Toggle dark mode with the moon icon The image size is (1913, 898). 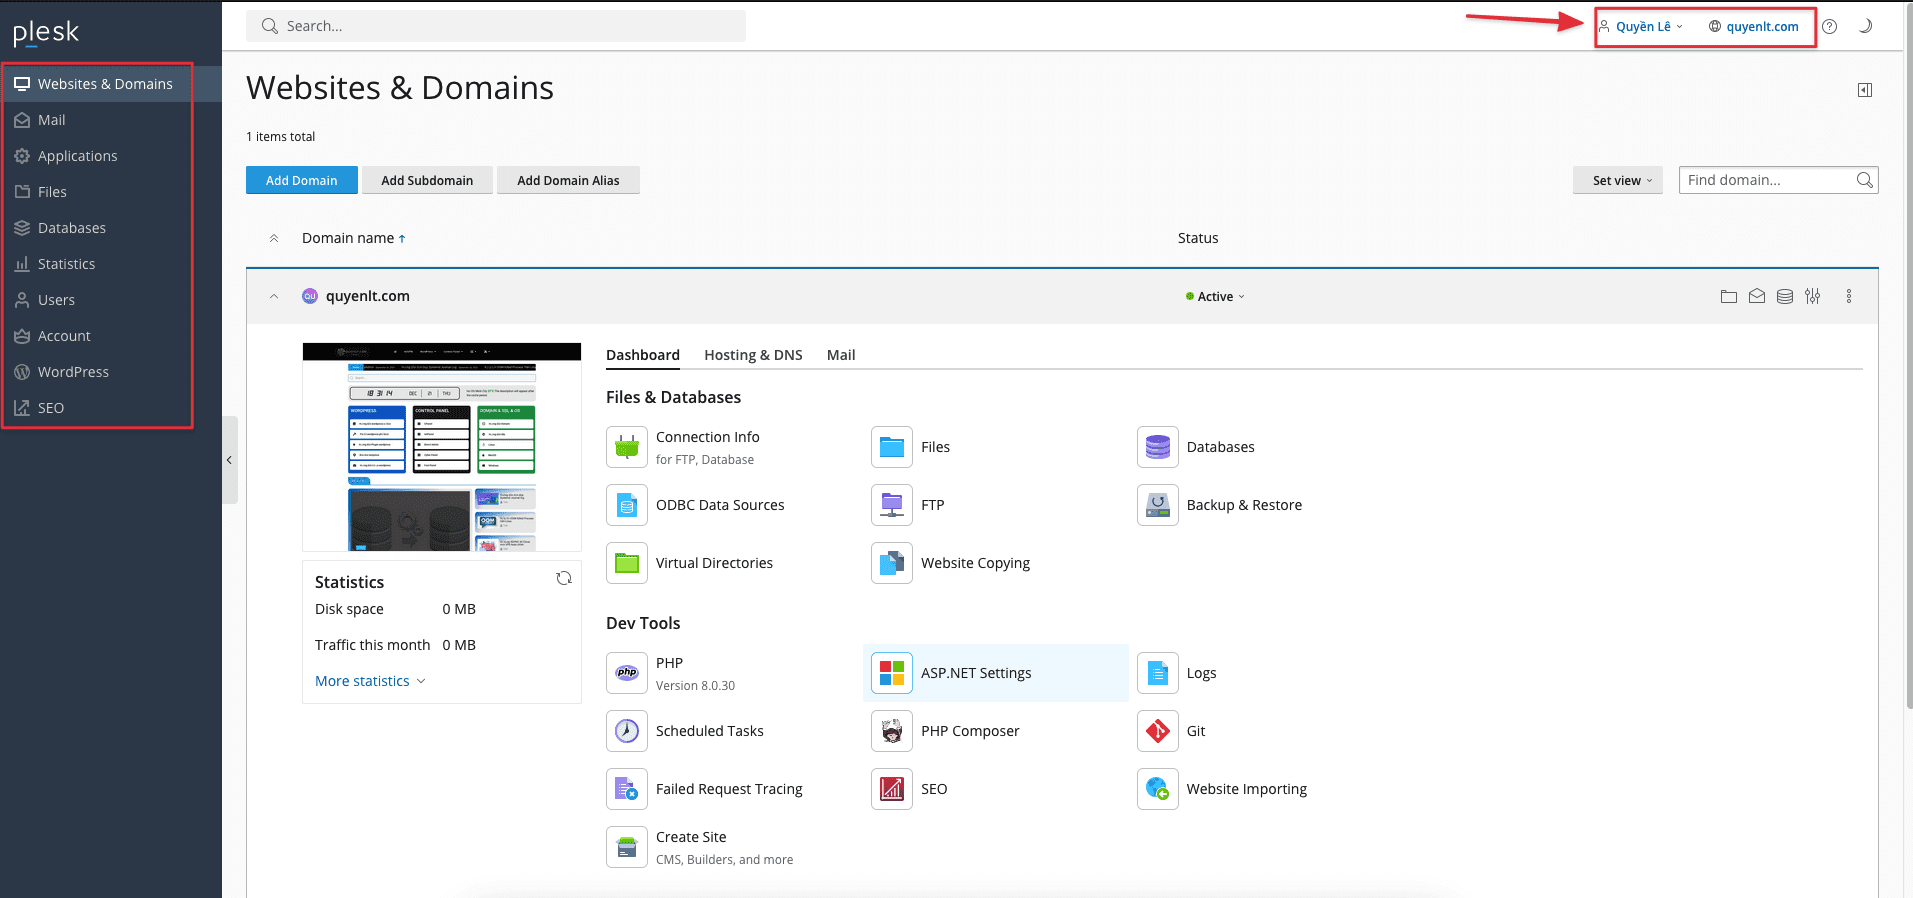1865,27
